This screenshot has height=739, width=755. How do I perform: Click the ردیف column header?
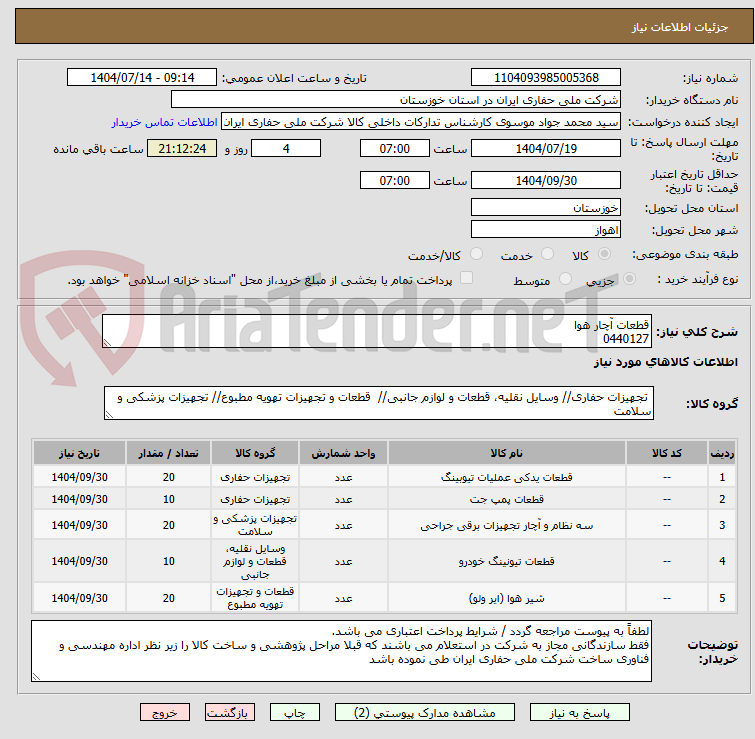pos(722,453)
